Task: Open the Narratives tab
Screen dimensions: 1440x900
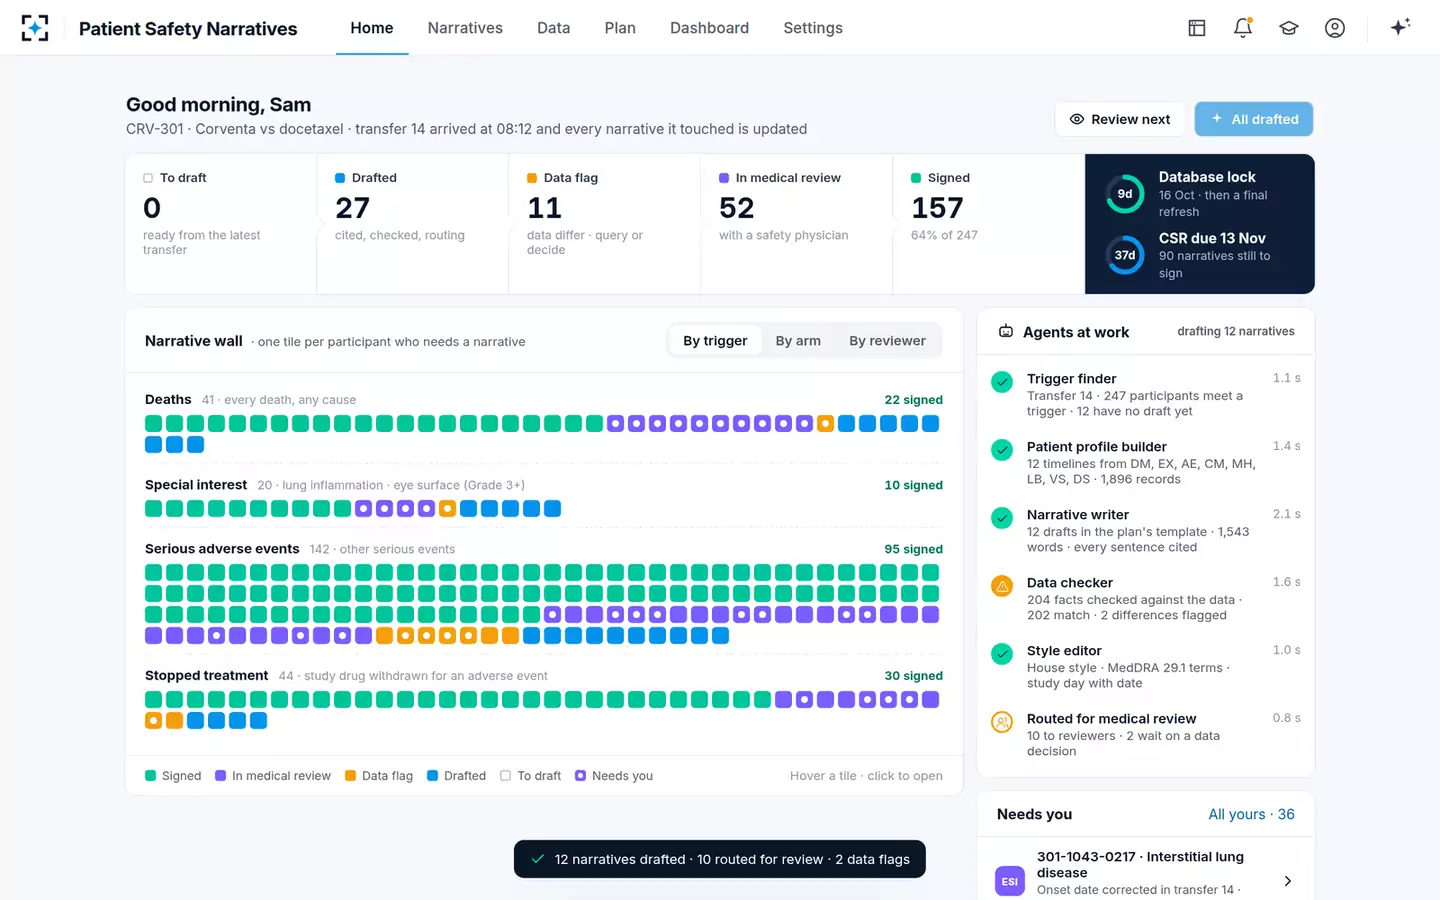Action: click(465, 28)
